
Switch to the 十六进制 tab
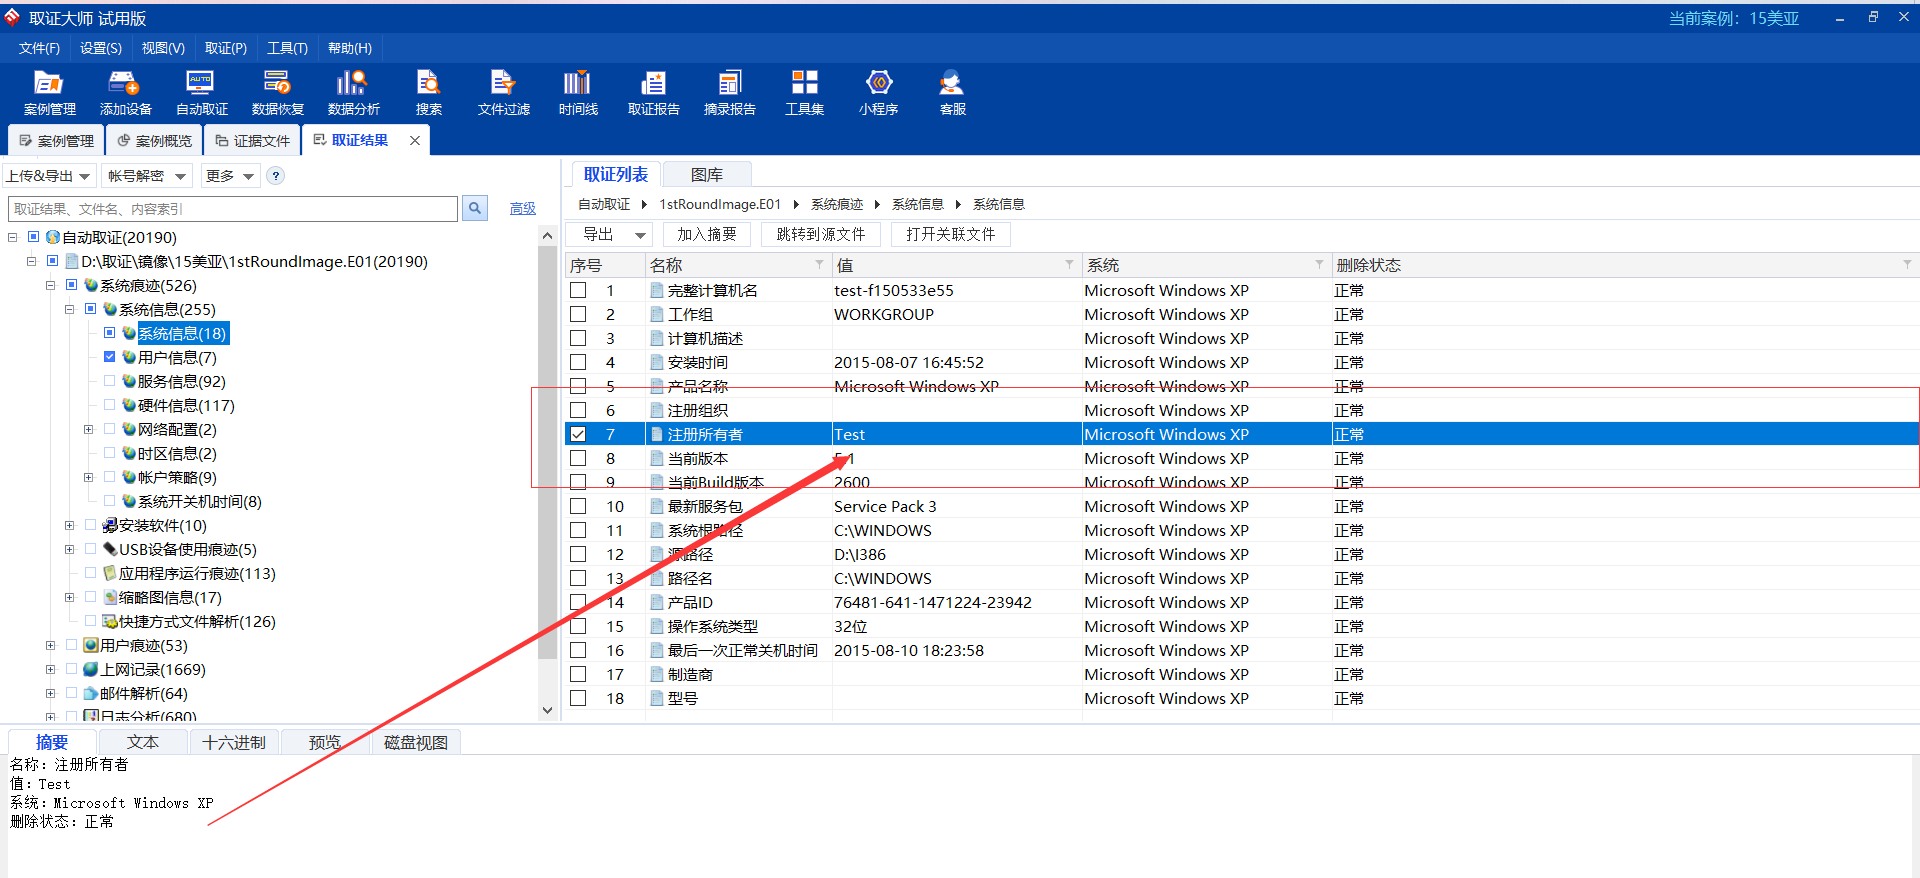(234, 742)
